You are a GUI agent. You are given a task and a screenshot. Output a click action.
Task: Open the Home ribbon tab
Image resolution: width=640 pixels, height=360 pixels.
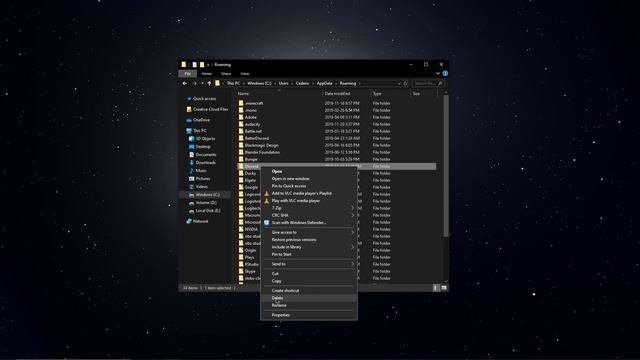207,73
